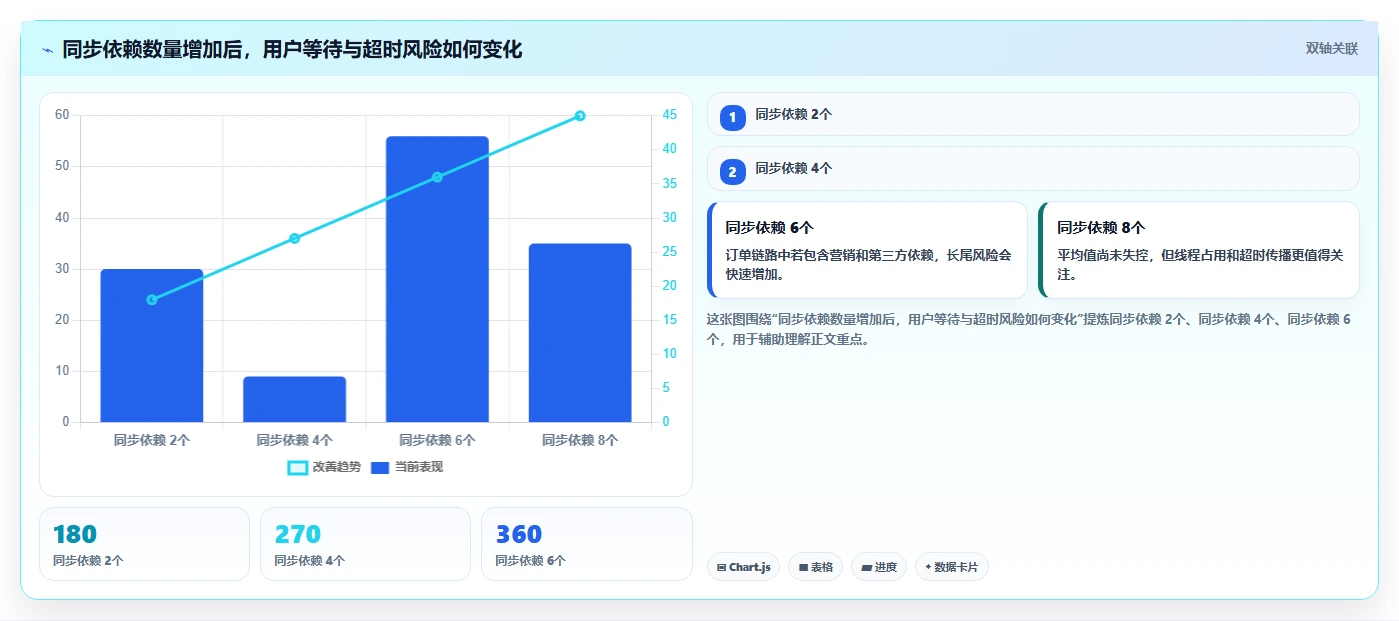
Task: Click the text 订单链路中若包含营销和第三方依赖
Action: (x=829, y=255)
